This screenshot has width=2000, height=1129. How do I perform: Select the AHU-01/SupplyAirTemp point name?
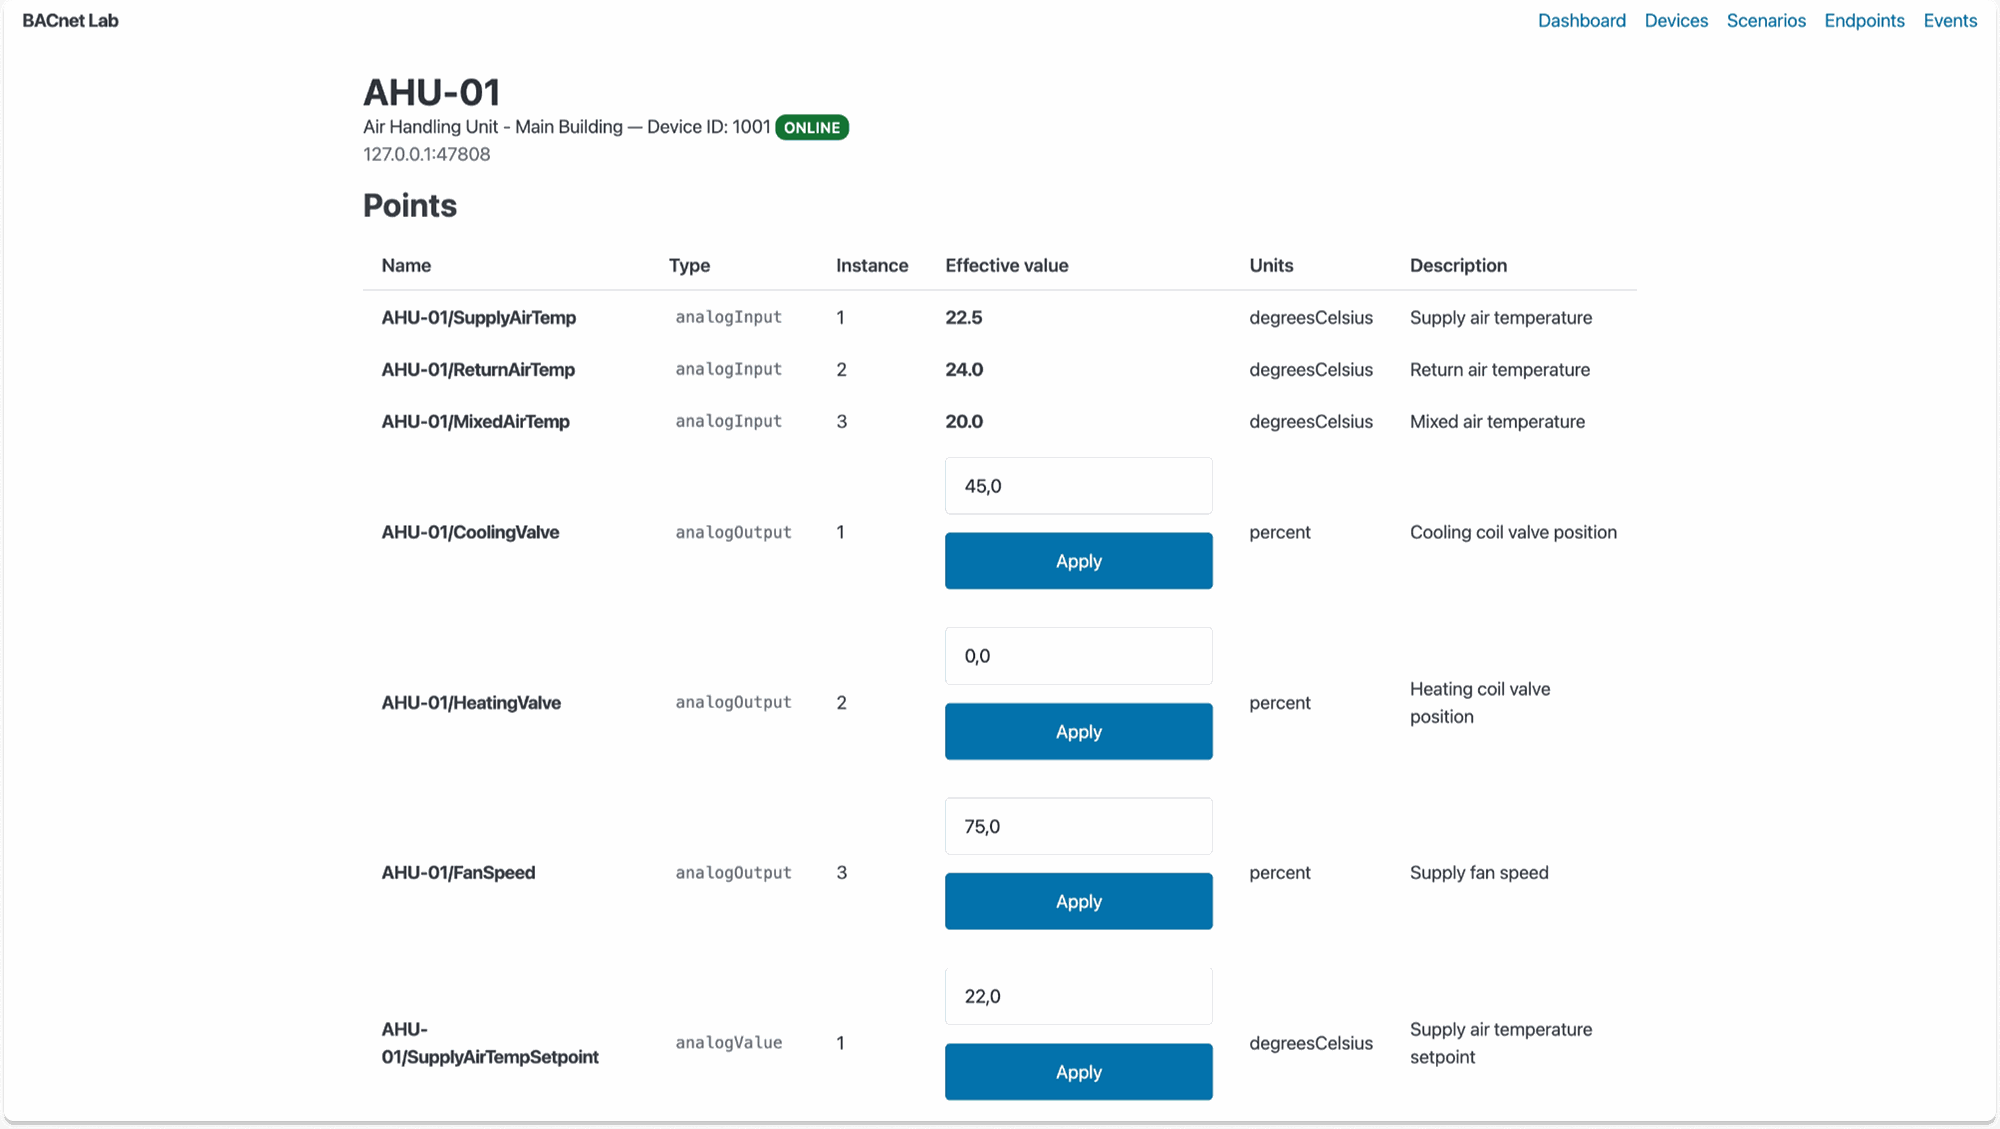point(479,318)
